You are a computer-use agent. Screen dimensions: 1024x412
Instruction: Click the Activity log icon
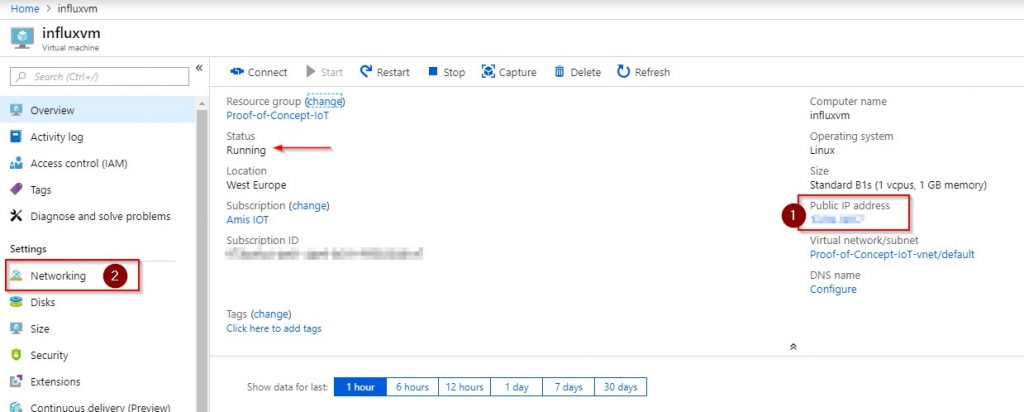(16, 136)
